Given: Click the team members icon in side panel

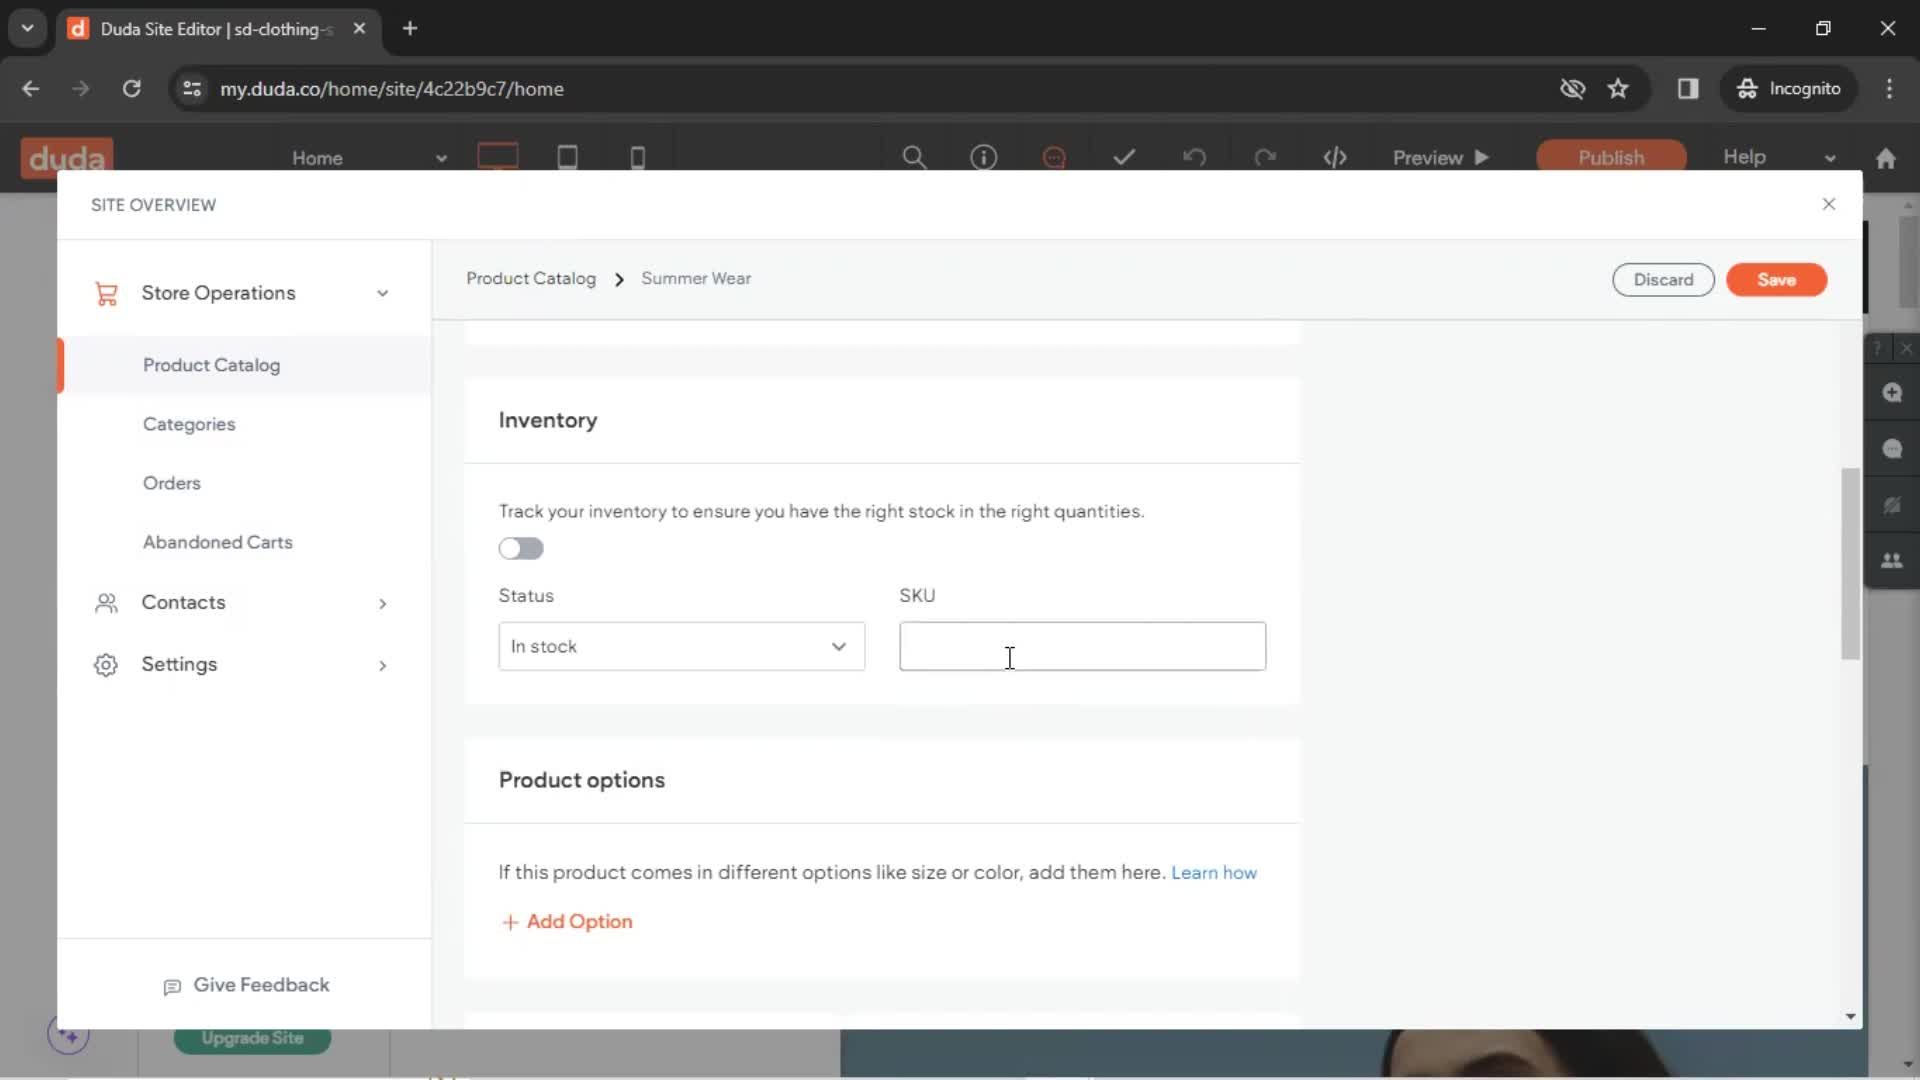Looking at the screenshot, I should [1892, 561].
